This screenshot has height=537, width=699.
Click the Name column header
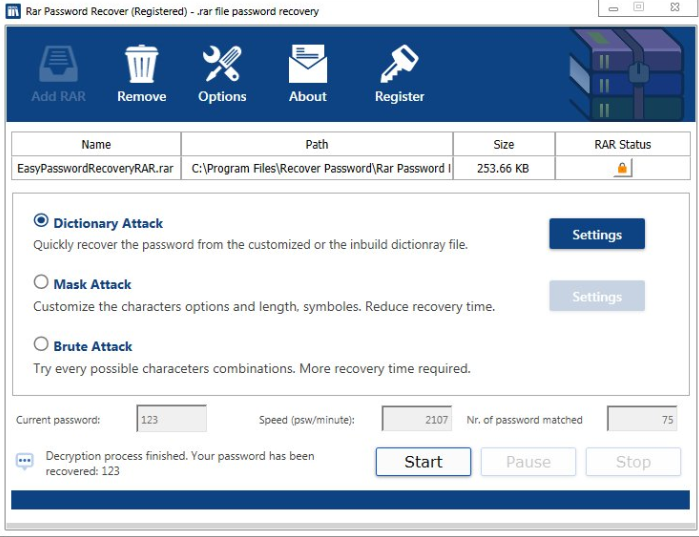(96, 144)
